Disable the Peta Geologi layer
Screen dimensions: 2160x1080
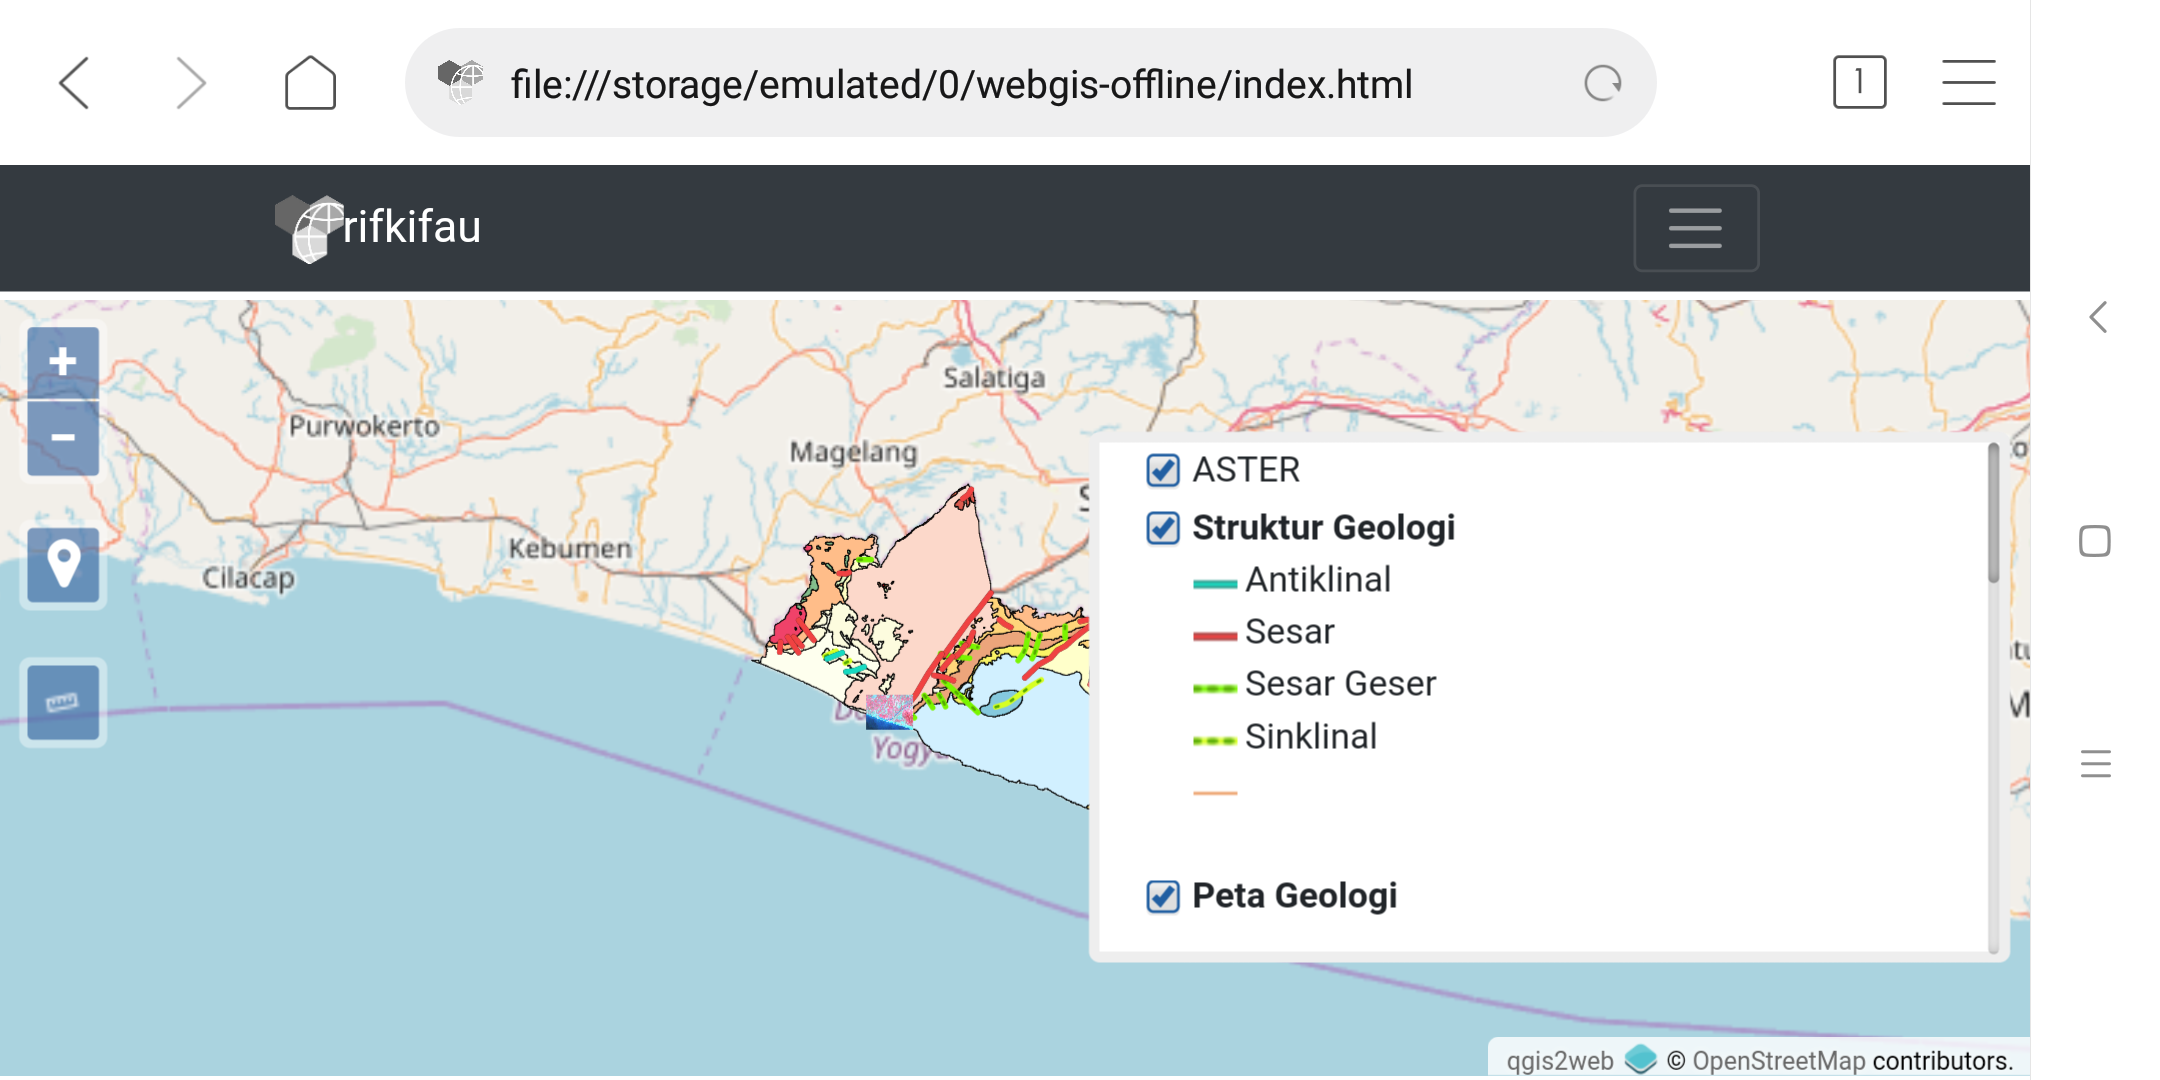(x=1163, y=896)
